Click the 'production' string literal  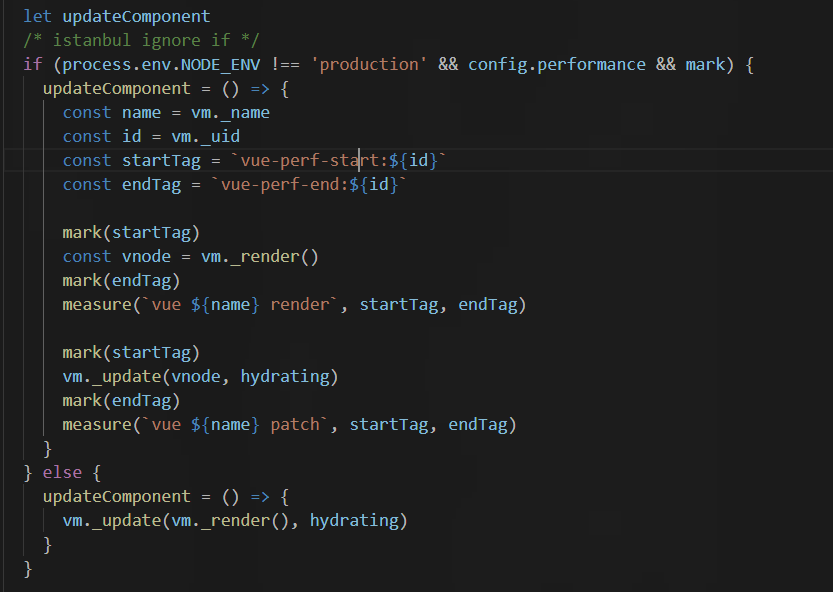point(369,64)
